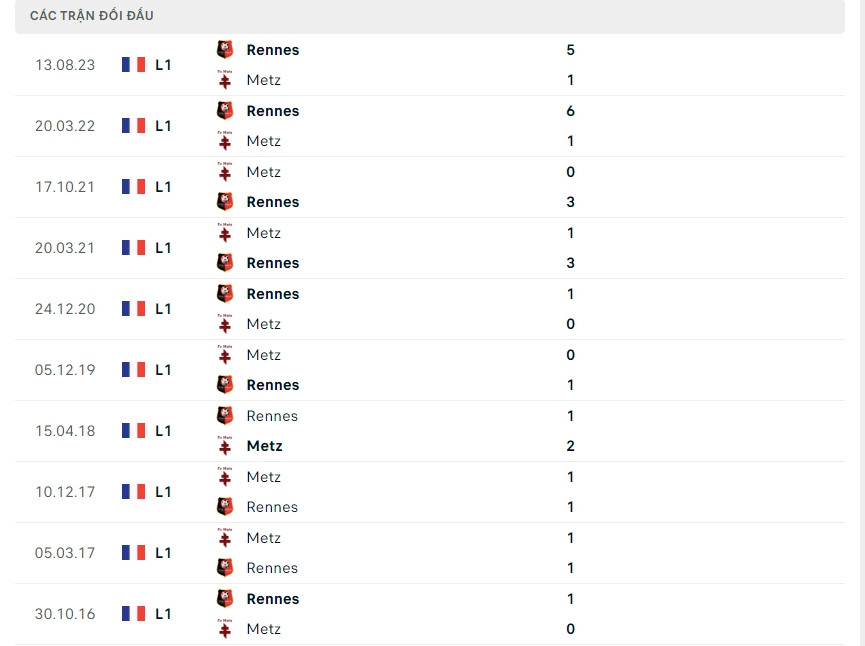Click the French flag beside the 10.12.17 match
Viewport: 865px width, 646px height.
click(133, 492)
